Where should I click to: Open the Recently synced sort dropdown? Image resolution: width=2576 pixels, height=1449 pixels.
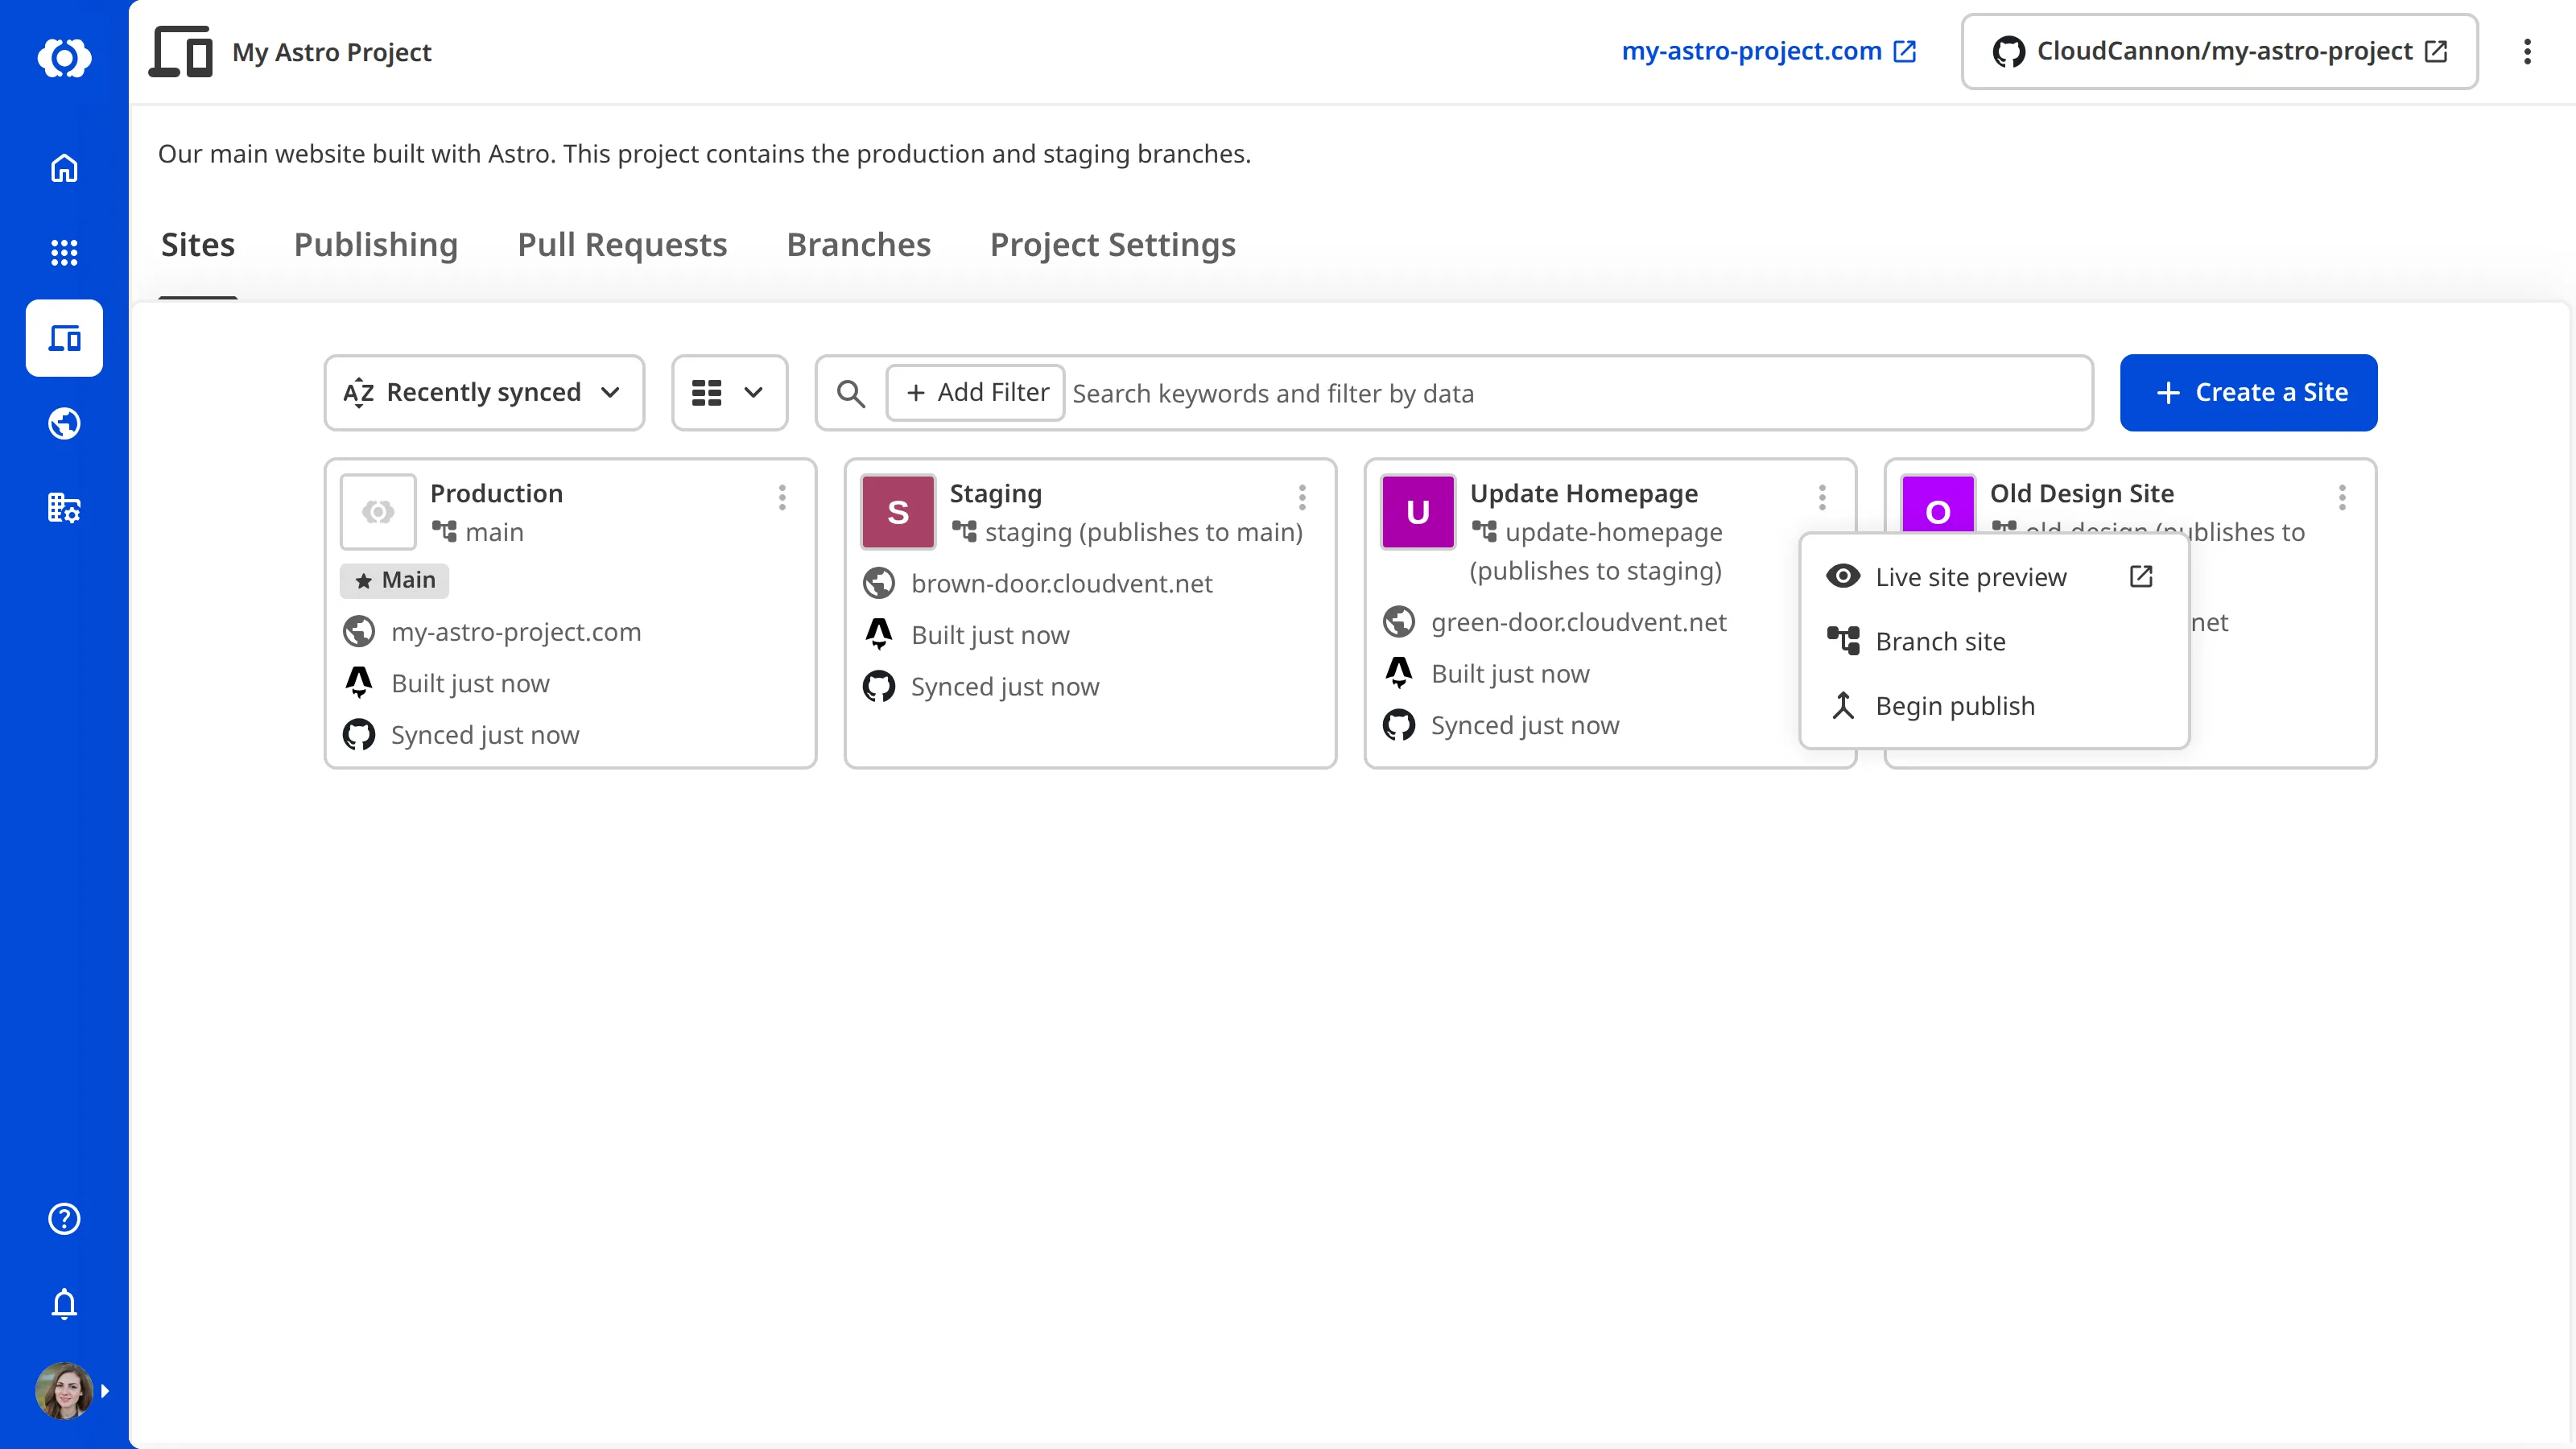click(x=484, y=393)
